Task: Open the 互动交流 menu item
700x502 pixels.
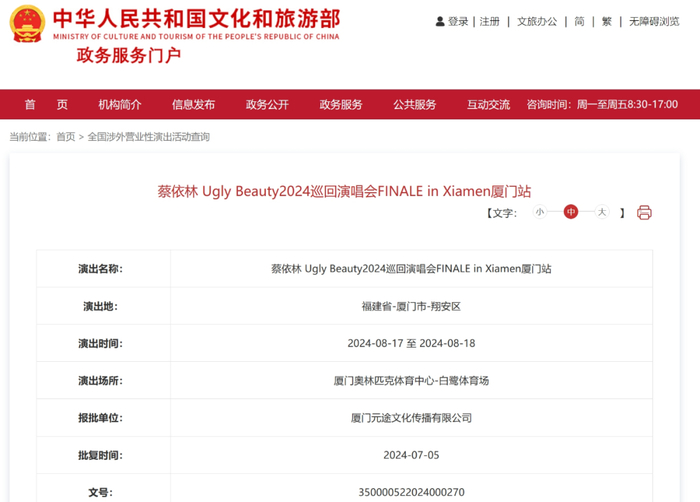Action: 488,105
